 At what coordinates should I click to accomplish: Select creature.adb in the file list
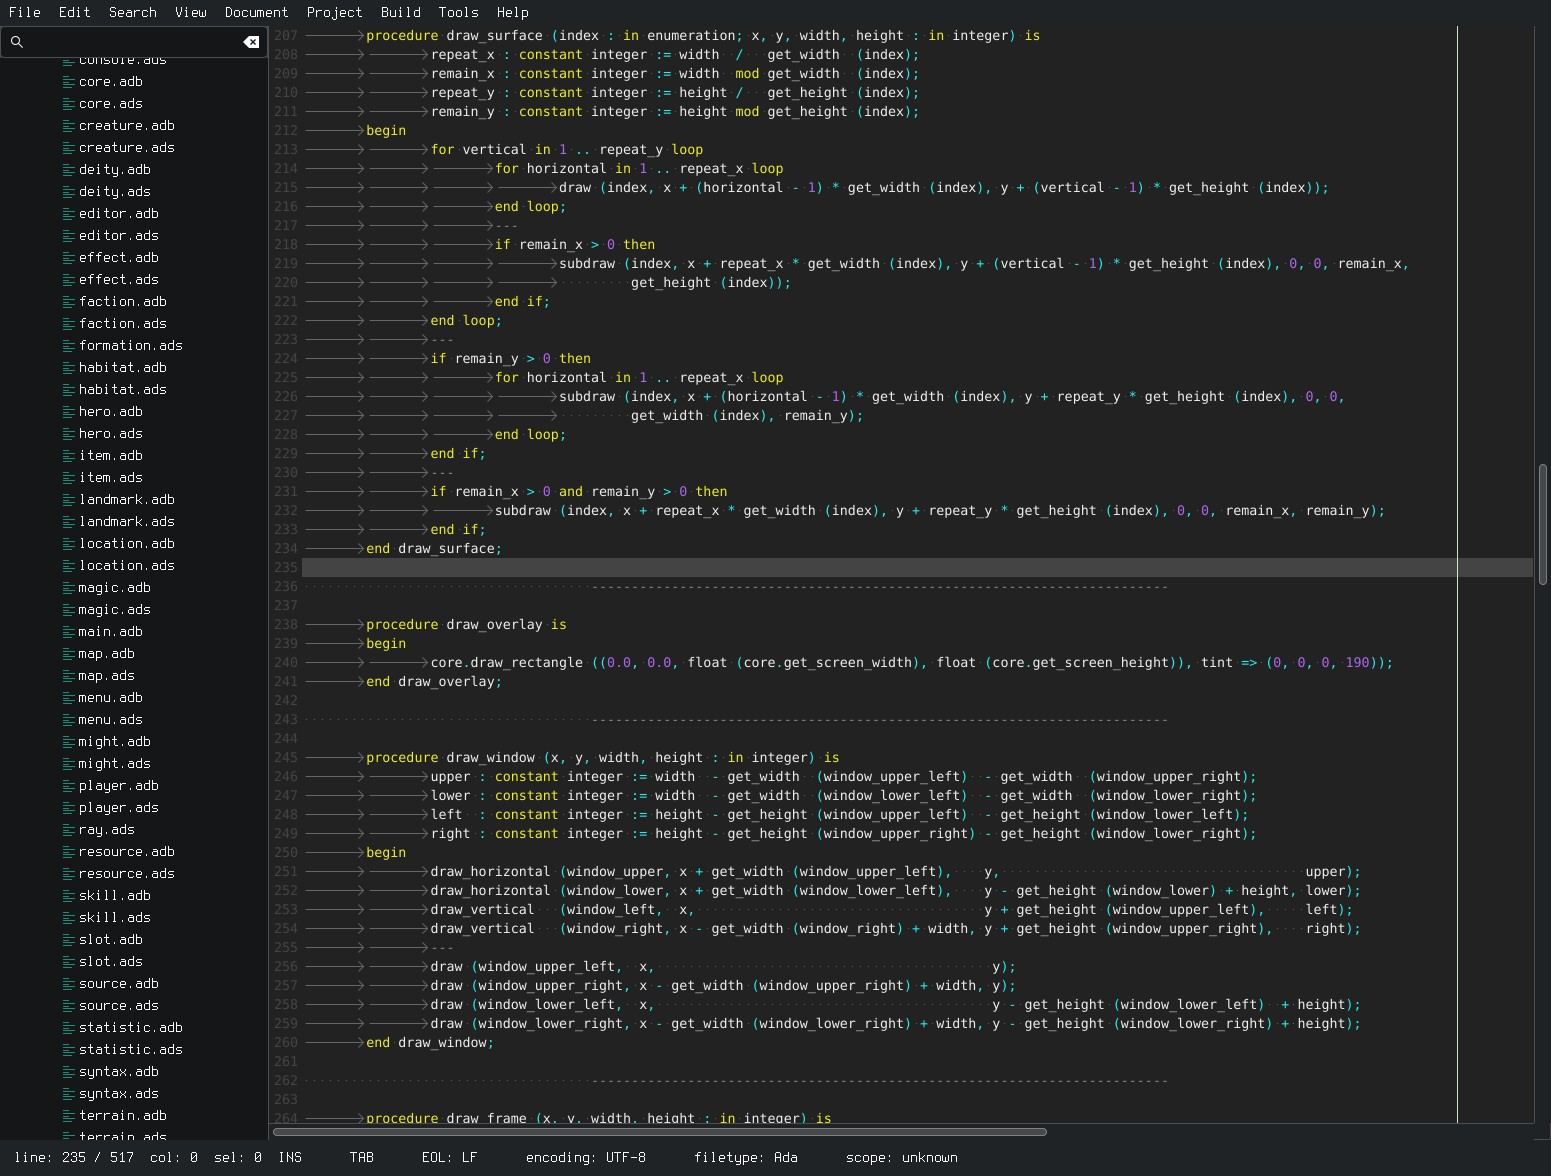(126, 126)
